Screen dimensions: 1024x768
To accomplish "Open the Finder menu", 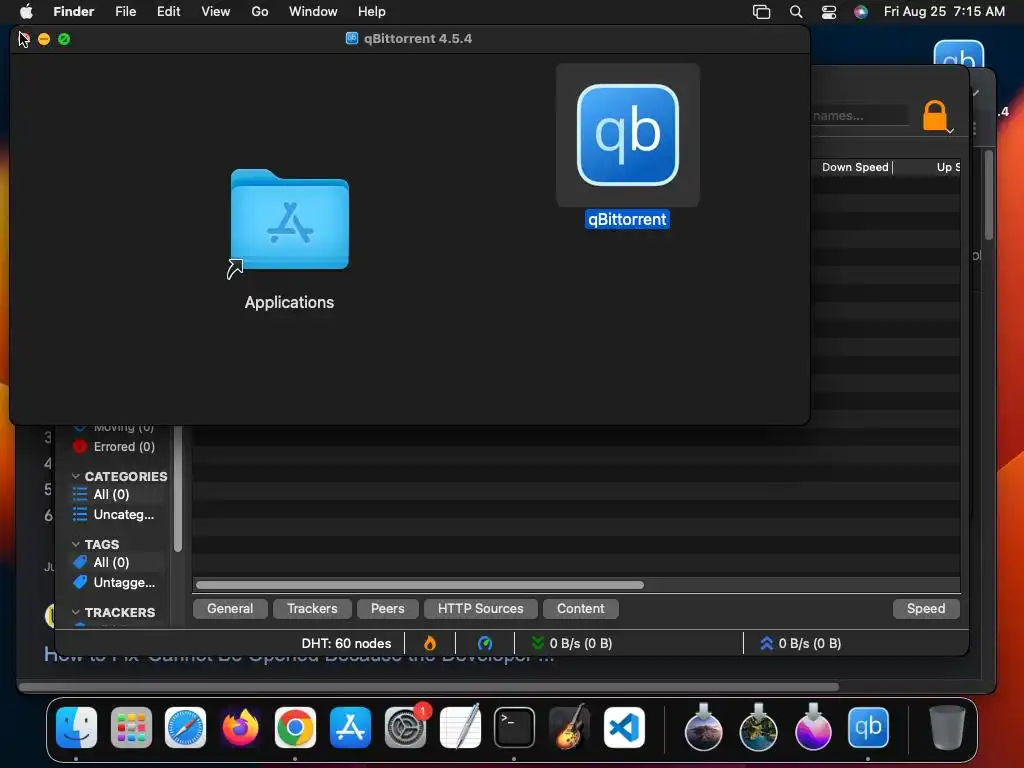I will (x=73, y=12).
